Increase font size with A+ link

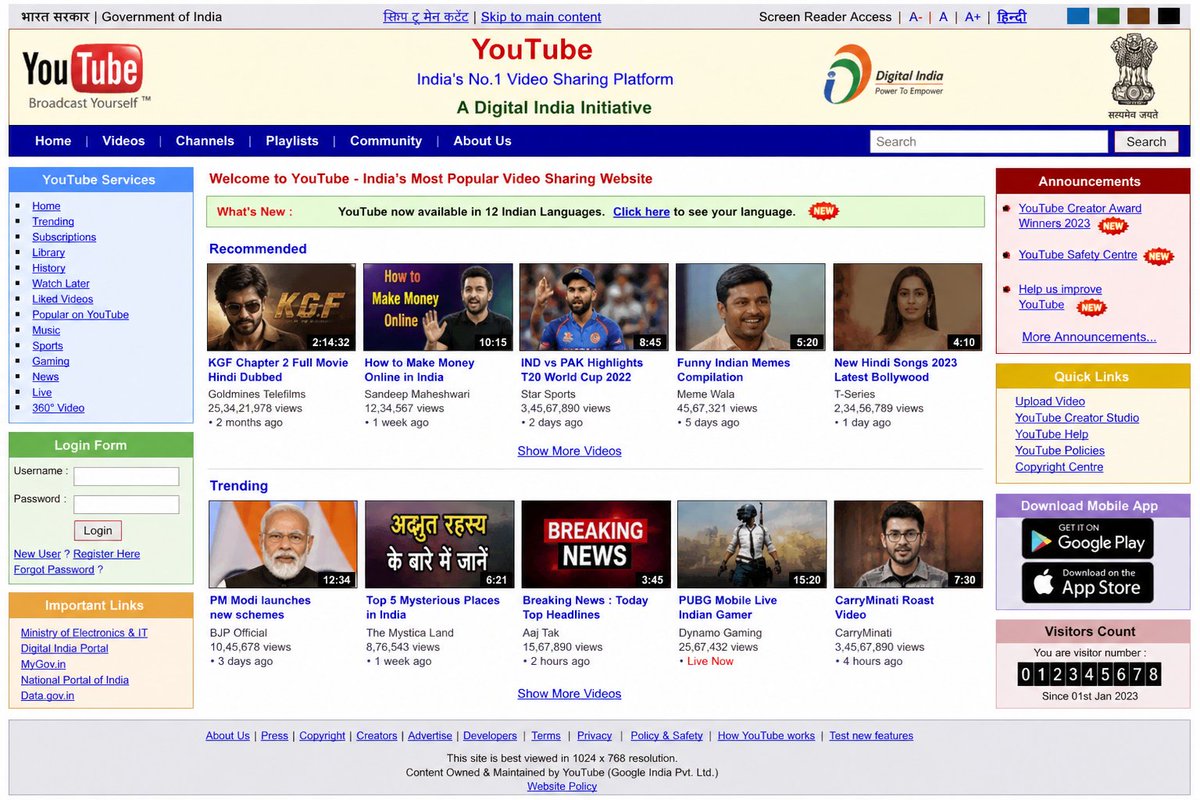click(x=973, y=17)
